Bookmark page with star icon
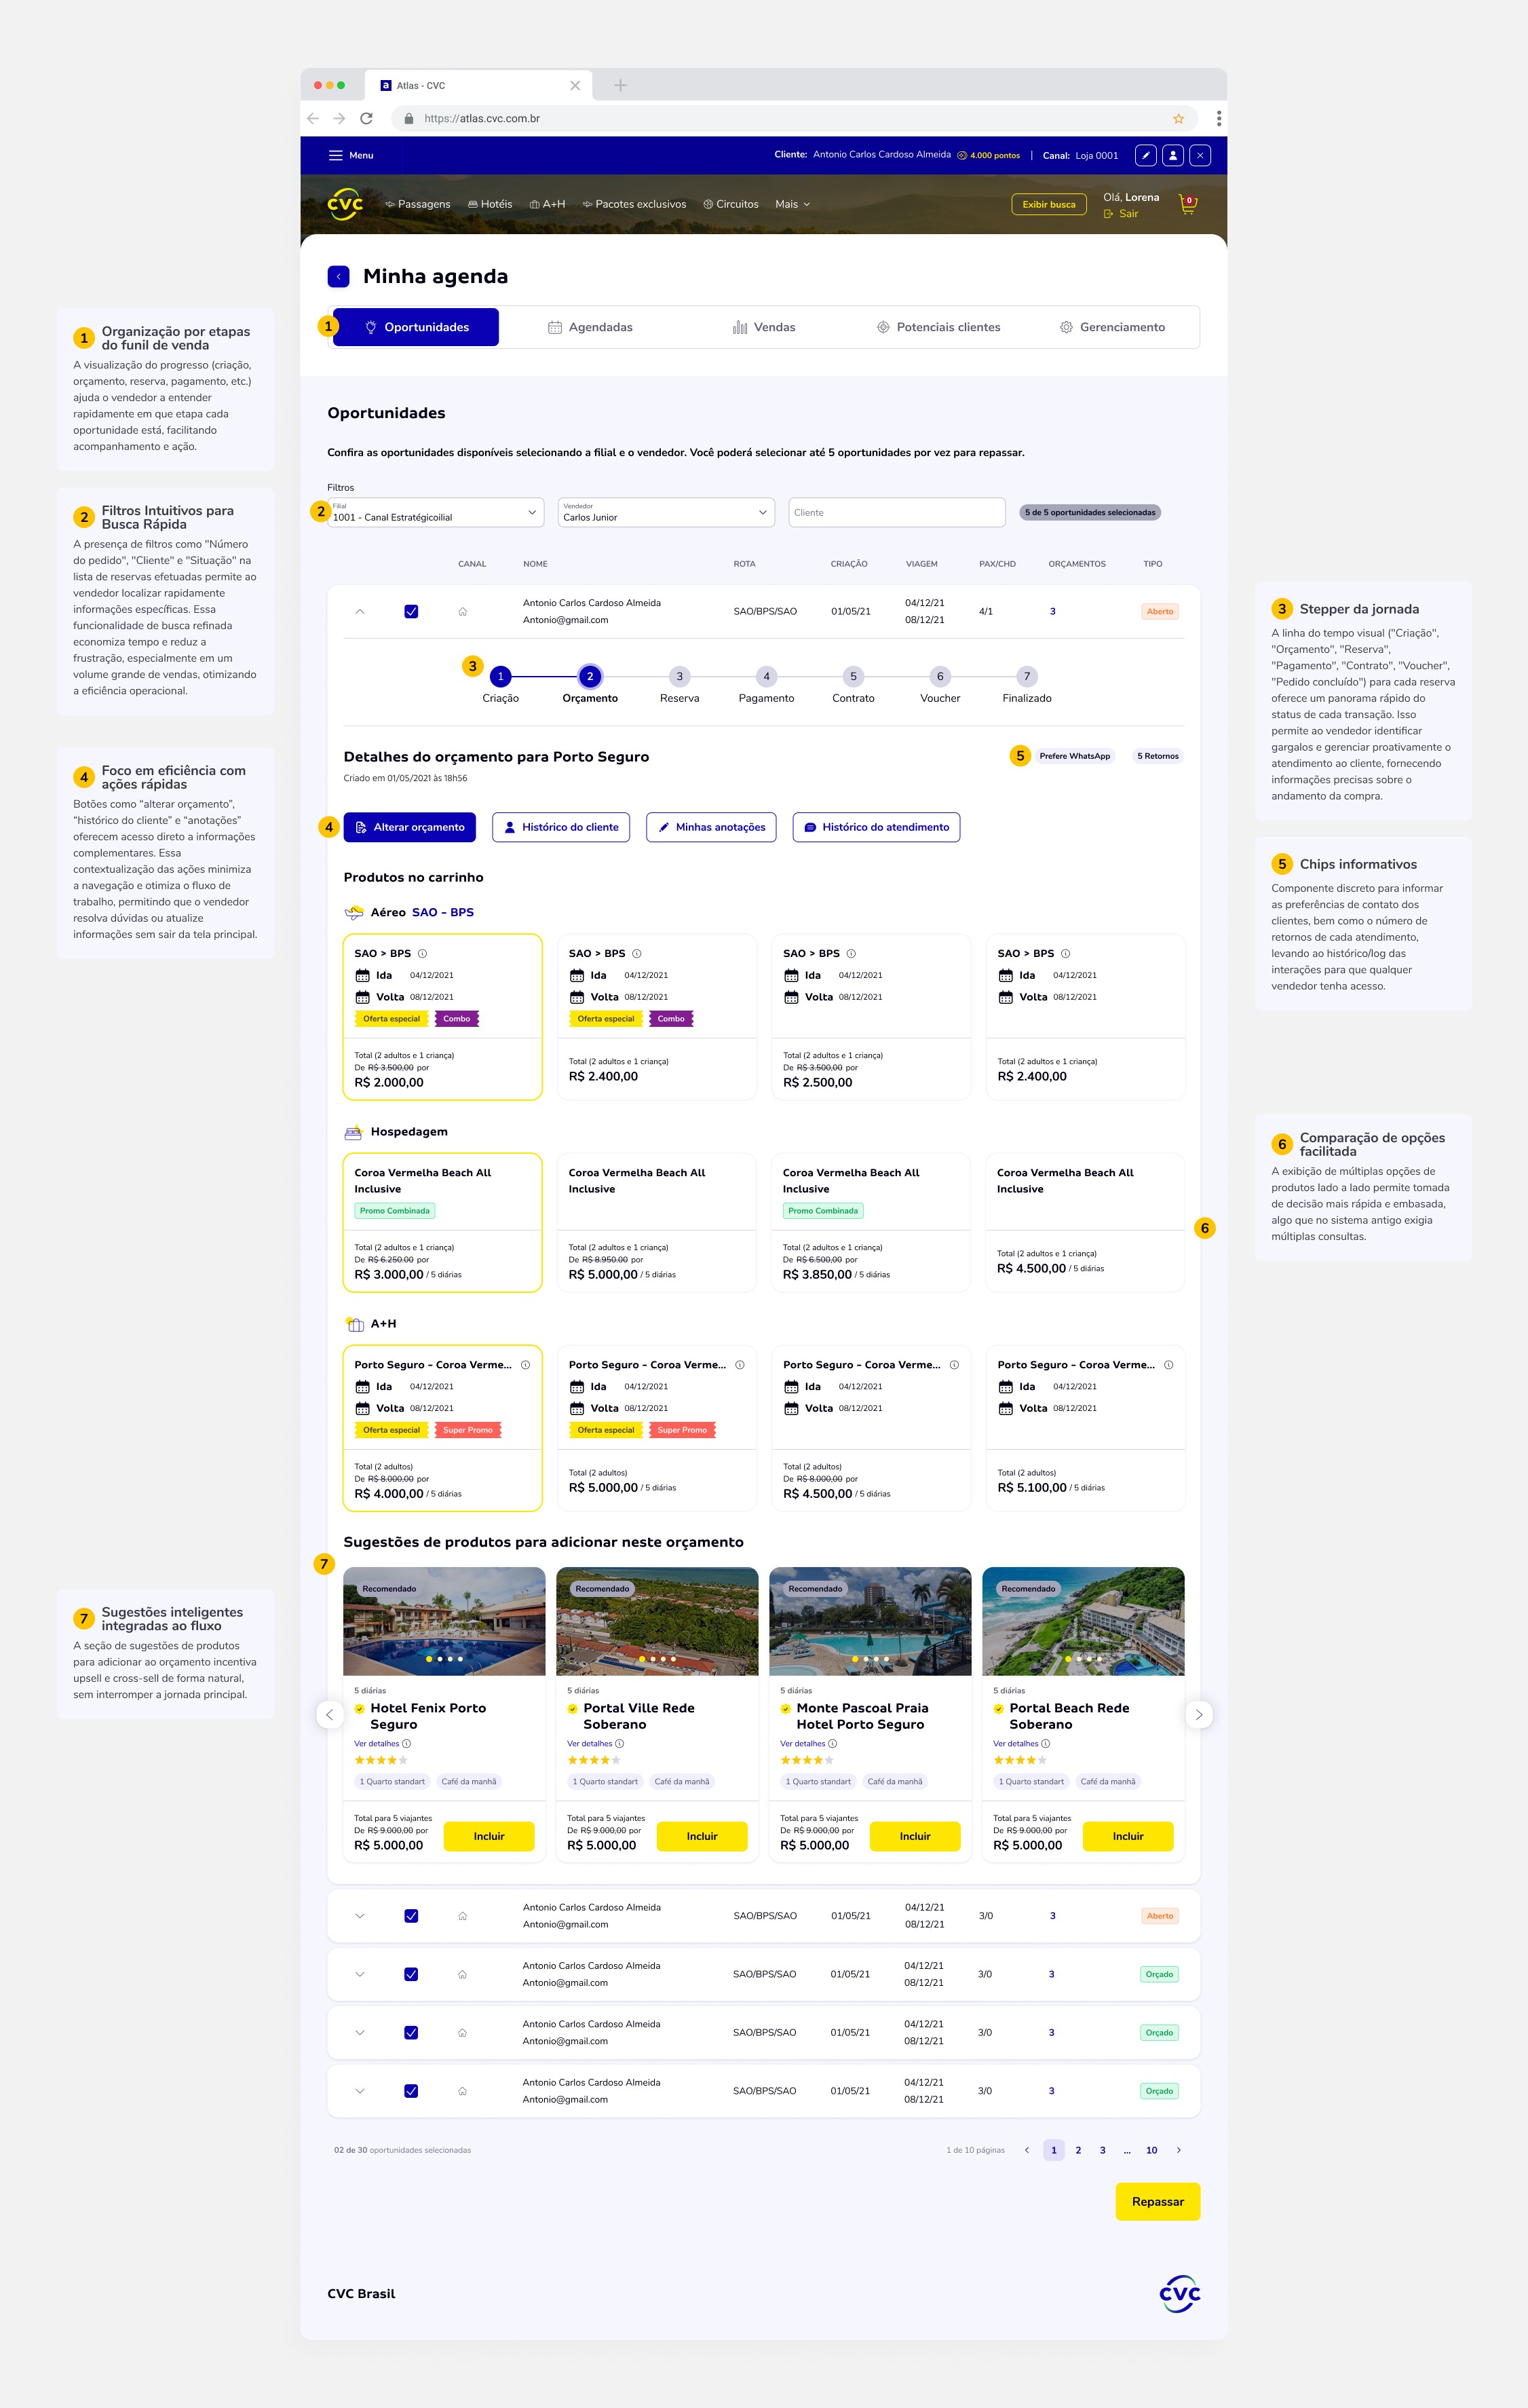Screen dimensions: 1528x2408 click(1178, 118)
